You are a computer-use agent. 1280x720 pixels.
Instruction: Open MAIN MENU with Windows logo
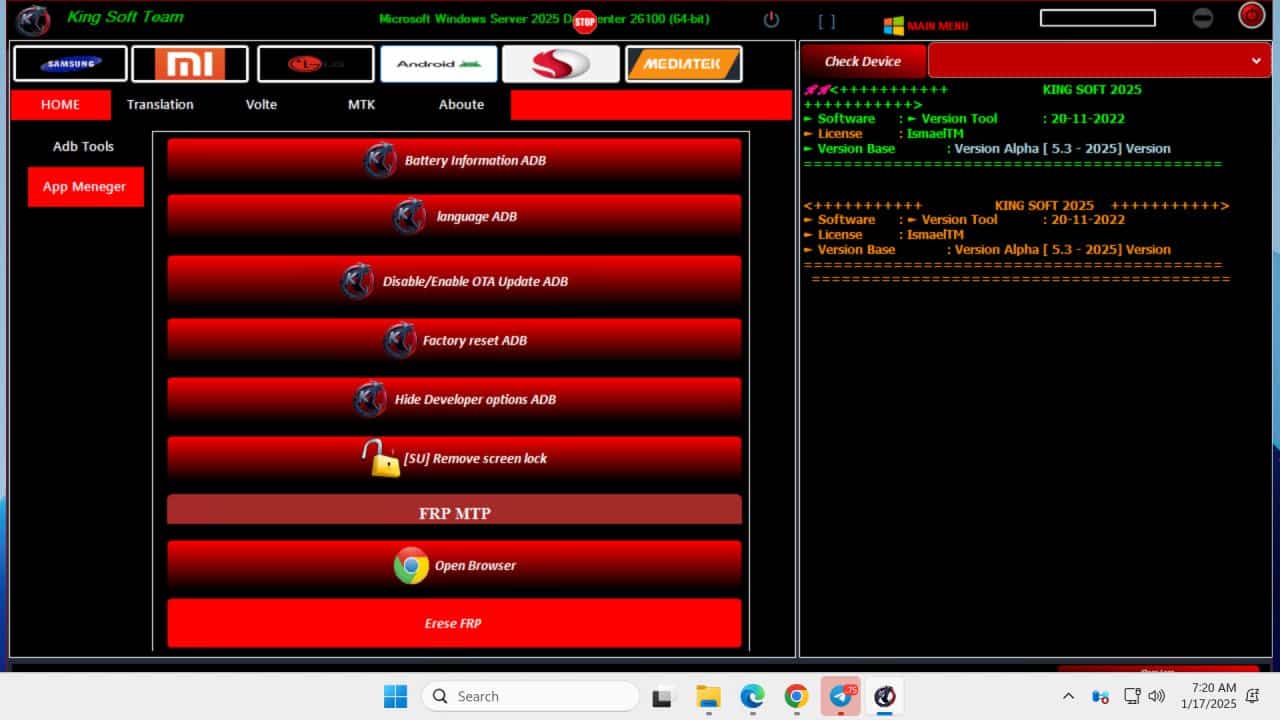coord(925,25)
